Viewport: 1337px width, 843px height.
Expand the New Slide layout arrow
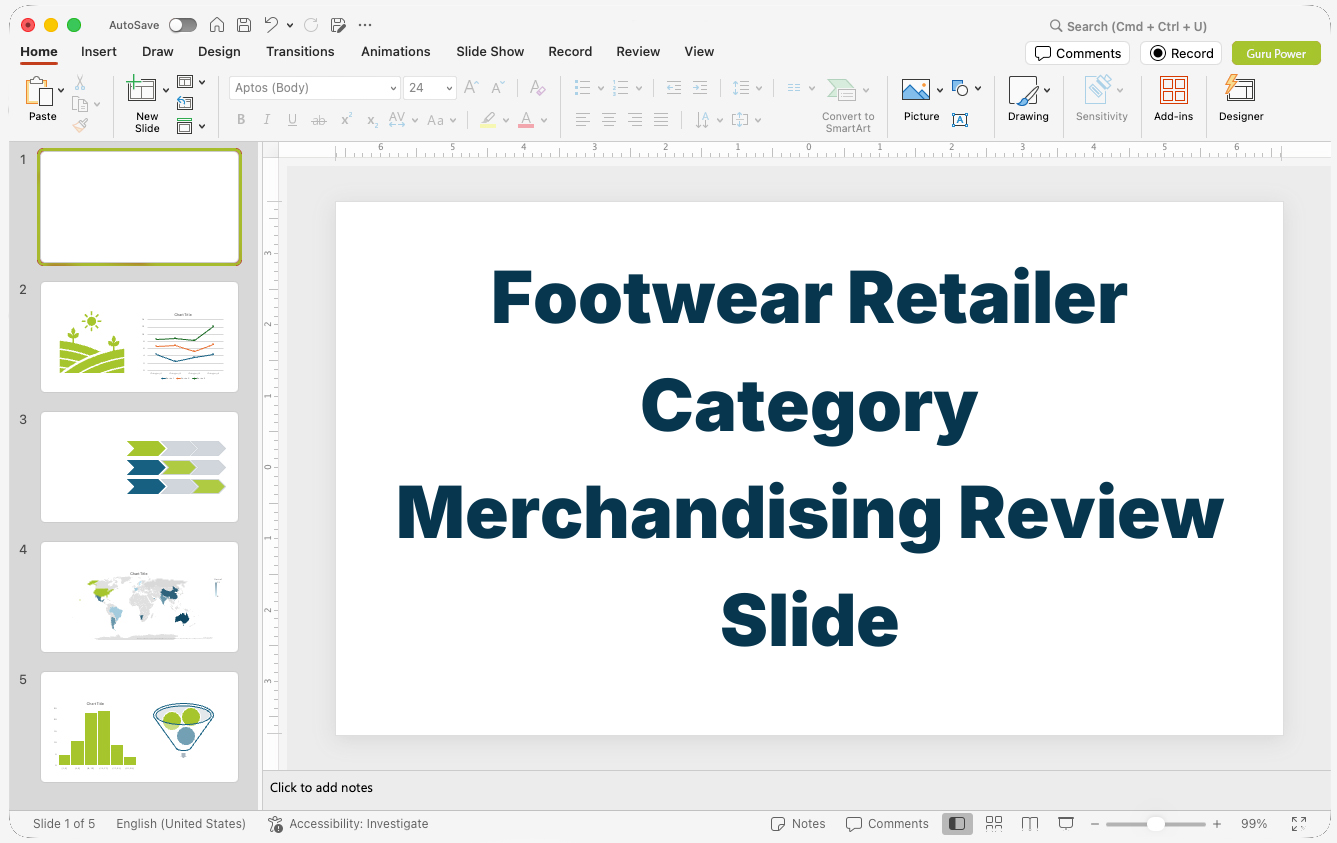165,91
